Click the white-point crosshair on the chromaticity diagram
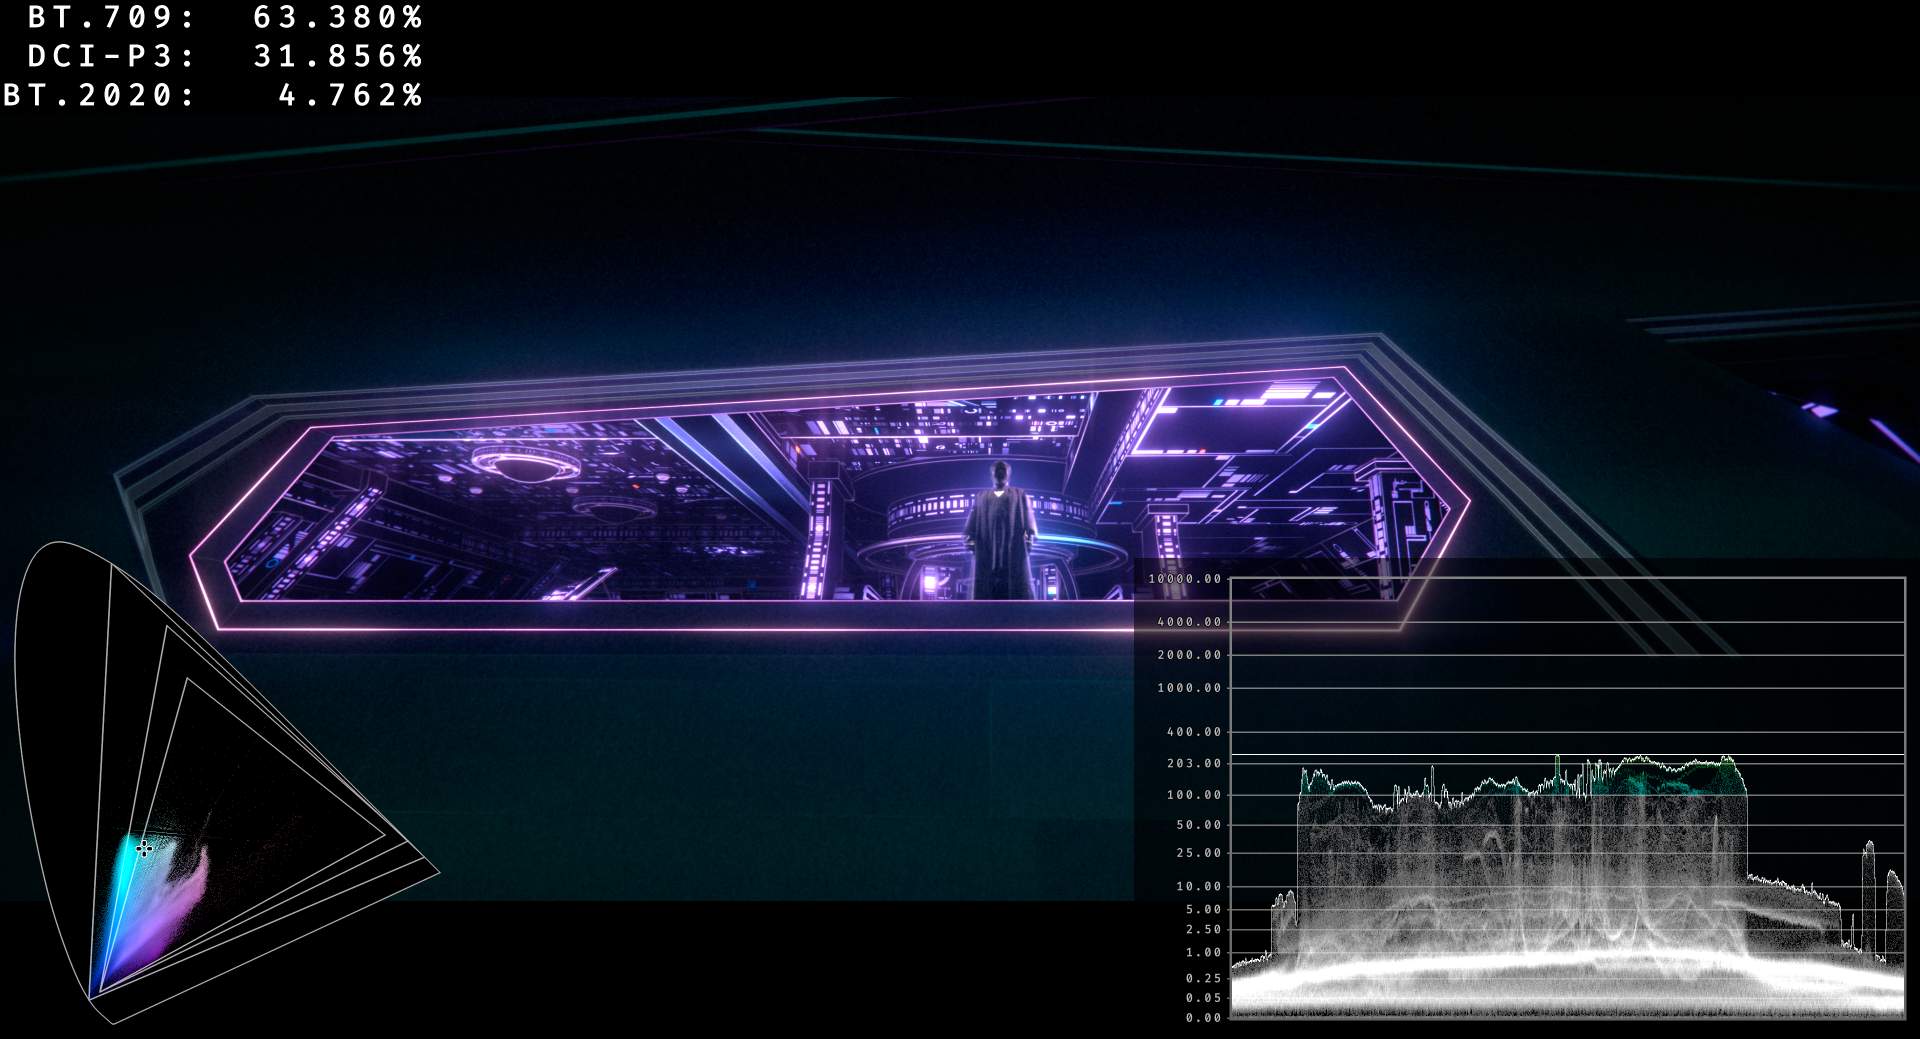The width and height of the screenshot is (1920, 1039). (145, 848)
